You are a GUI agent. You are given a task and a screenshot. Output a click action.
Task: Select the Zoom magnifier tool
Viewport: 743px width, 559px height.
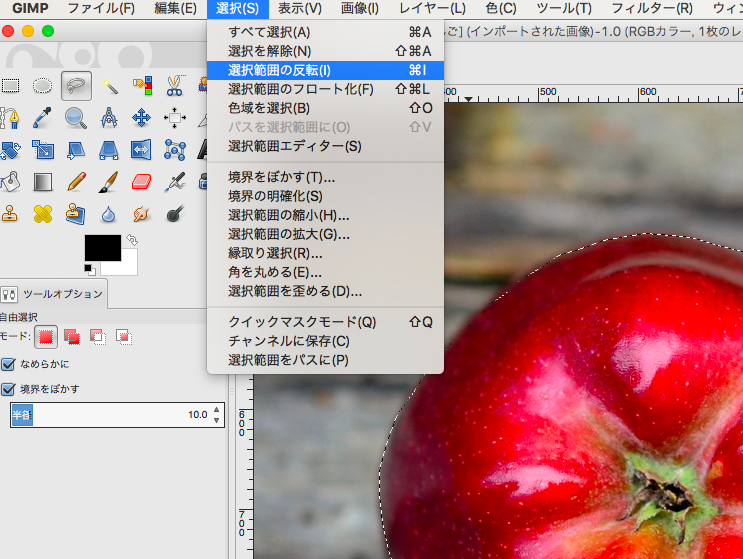[x=76, y=118]
